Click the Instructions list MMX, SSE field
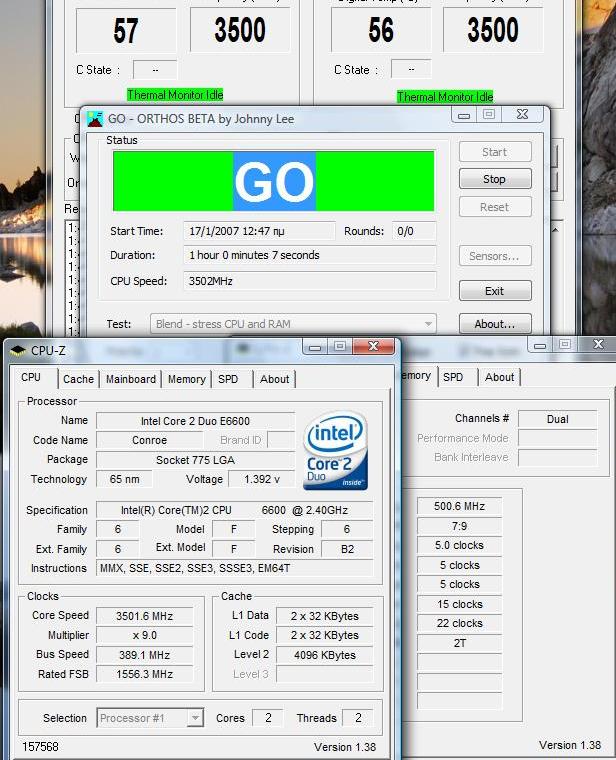Screen dimensions: 616x760 235,568
